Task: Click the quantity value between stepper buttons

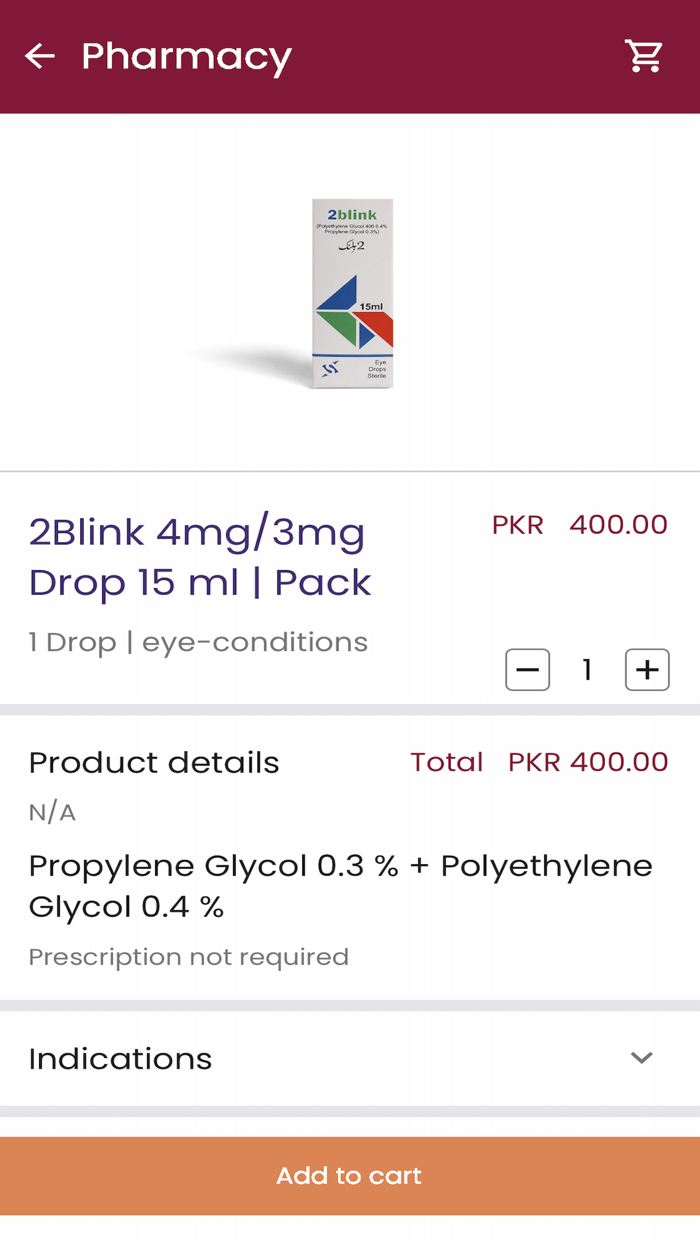Action: (587, 669)
